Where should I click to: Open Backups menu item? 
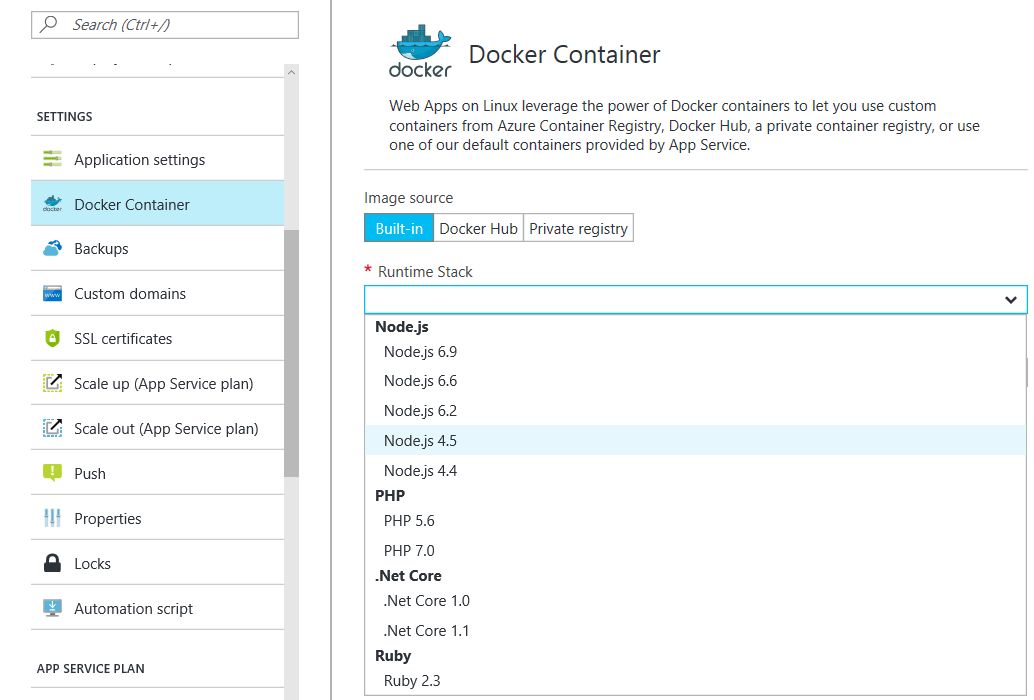pos(158,248)
